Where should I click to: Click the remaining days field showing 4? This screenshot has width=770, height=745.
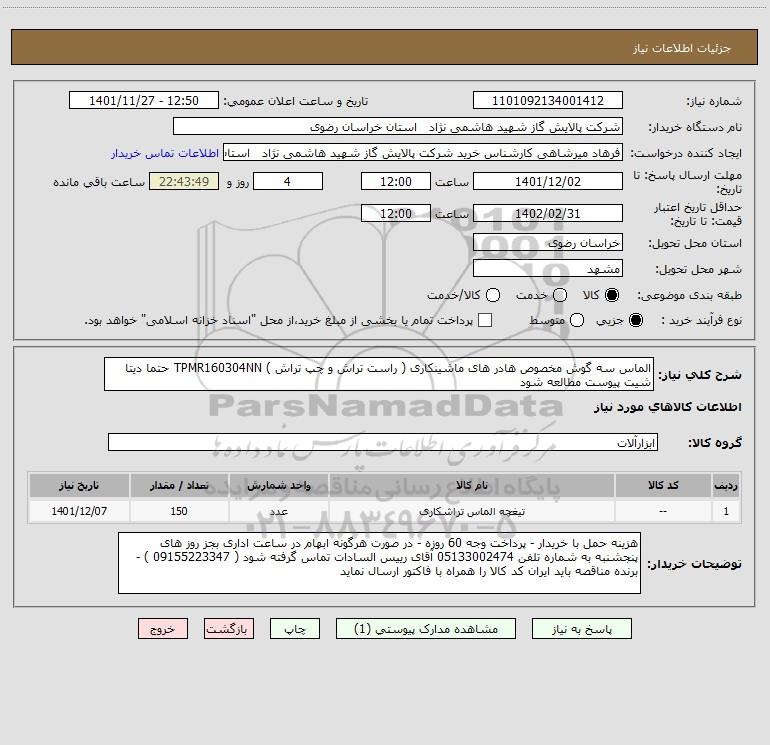(288, 181)
